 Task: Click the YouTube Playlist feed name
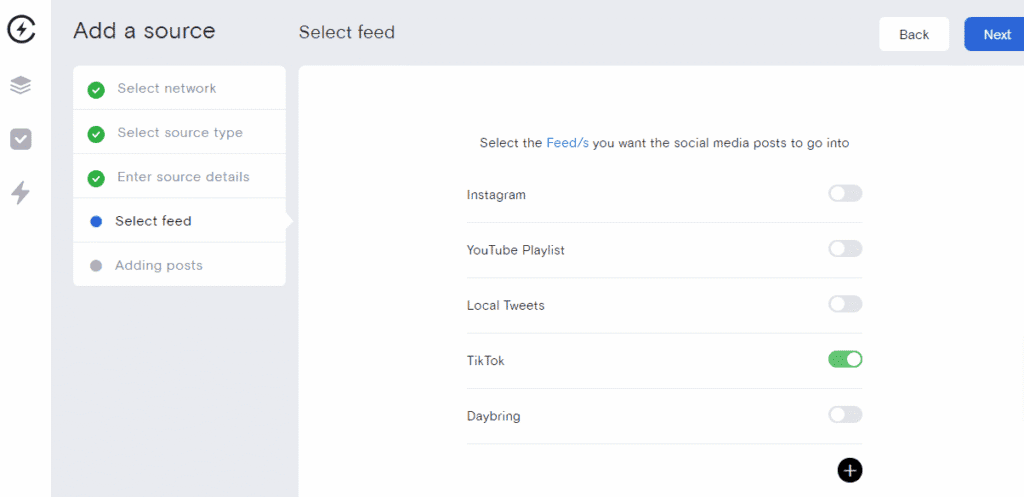tap(516, 250)
